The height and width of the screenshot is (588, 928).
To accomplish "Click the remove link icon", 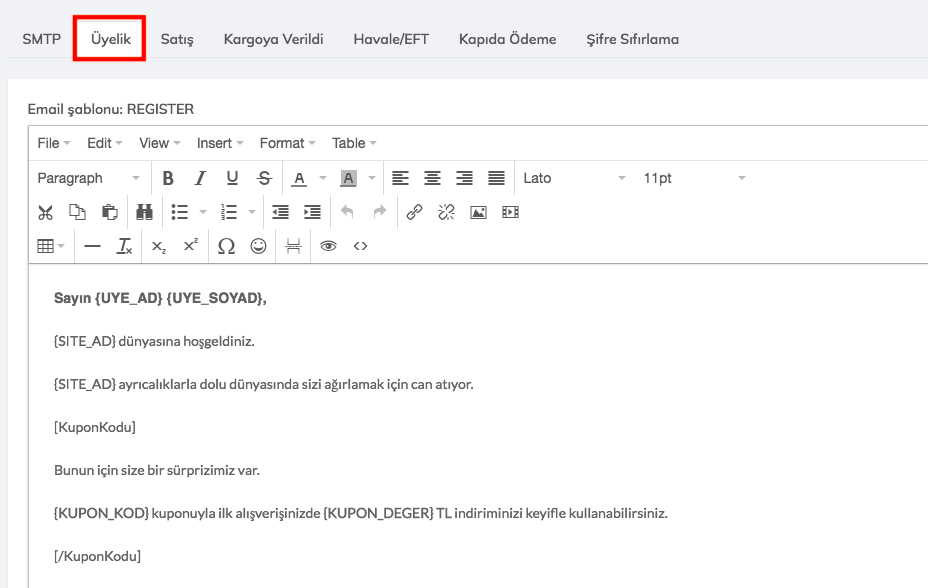I will pos(446,212).
